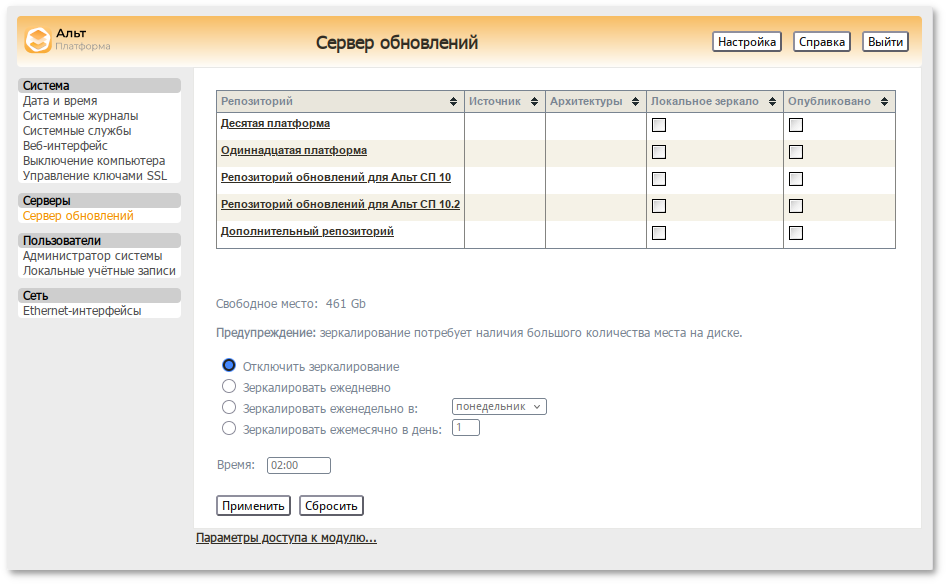Enable local mirror for Дополнительный репозиторий
The height and width of the screenshot is (584, 946).
point(658,232)
